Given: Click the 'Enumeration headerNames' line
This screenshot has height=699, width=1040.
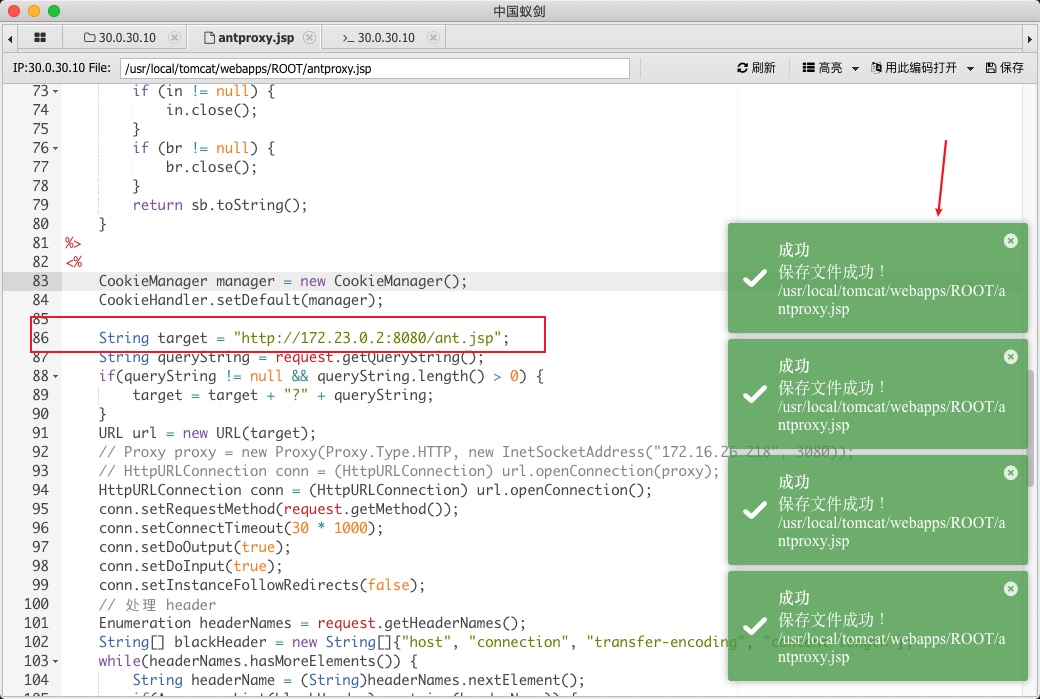Looking at the screenshot, I should pos(312,623).
